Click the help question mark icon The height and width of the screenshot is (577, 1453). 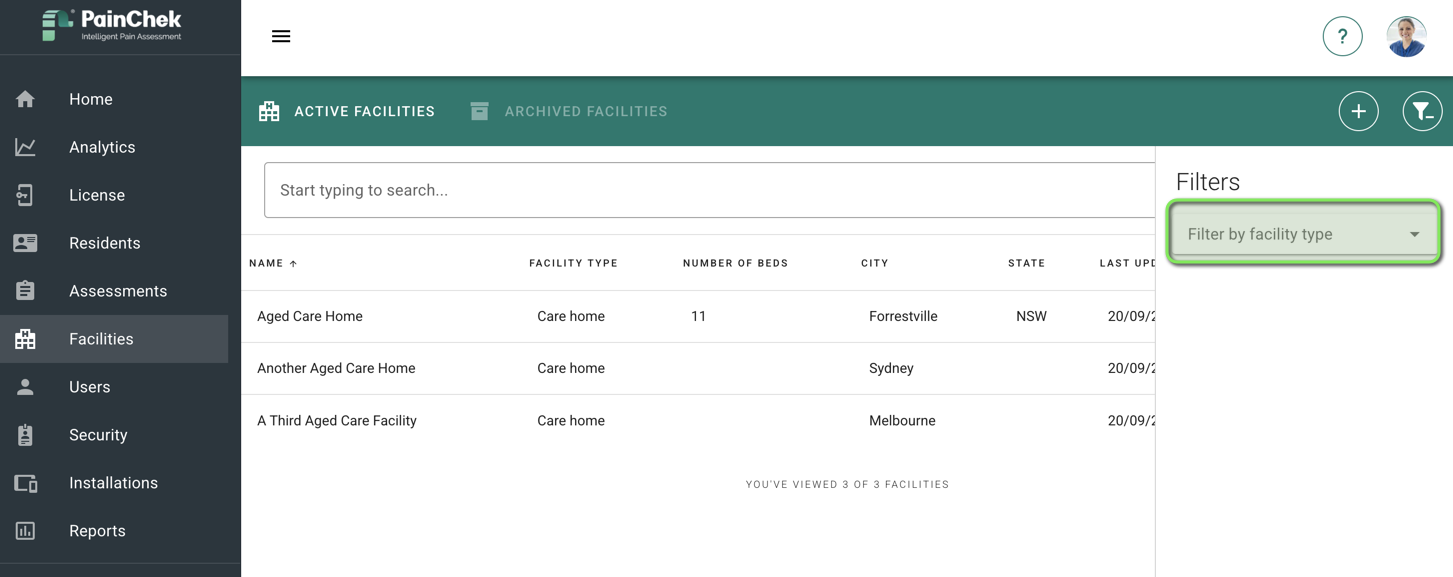[1342, 37]
